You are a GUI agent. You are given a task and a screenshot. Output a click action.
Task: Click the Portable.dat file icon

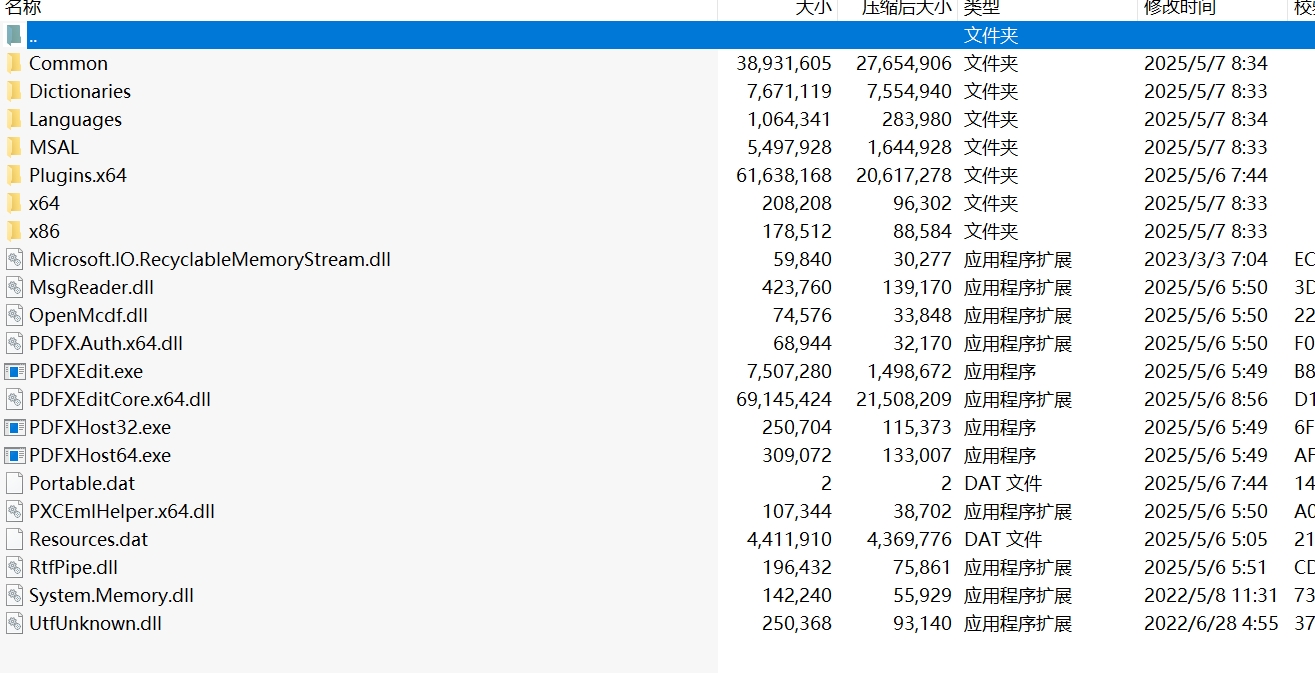tap(13, 483)
